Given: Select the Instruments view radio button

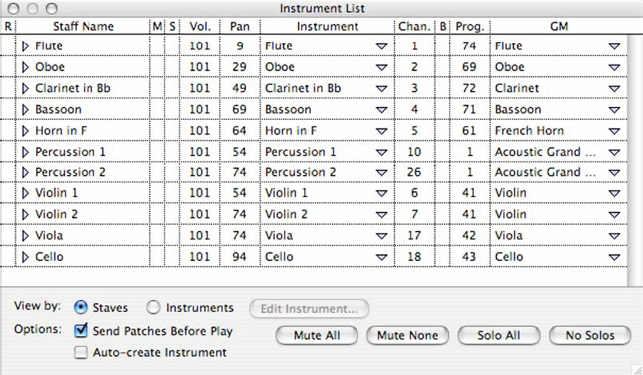Looking at the screenshot, I should [x=153, y=307].
